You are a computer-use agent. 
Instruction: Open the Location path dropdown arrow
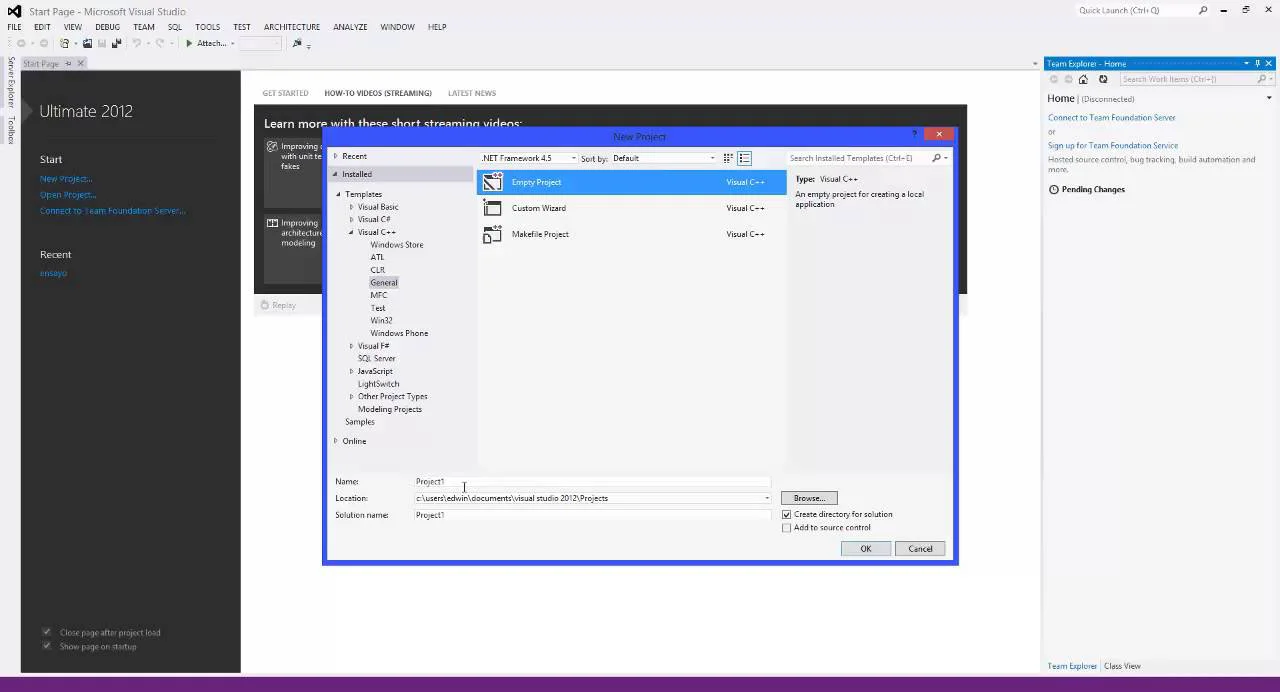coord(767,498)
